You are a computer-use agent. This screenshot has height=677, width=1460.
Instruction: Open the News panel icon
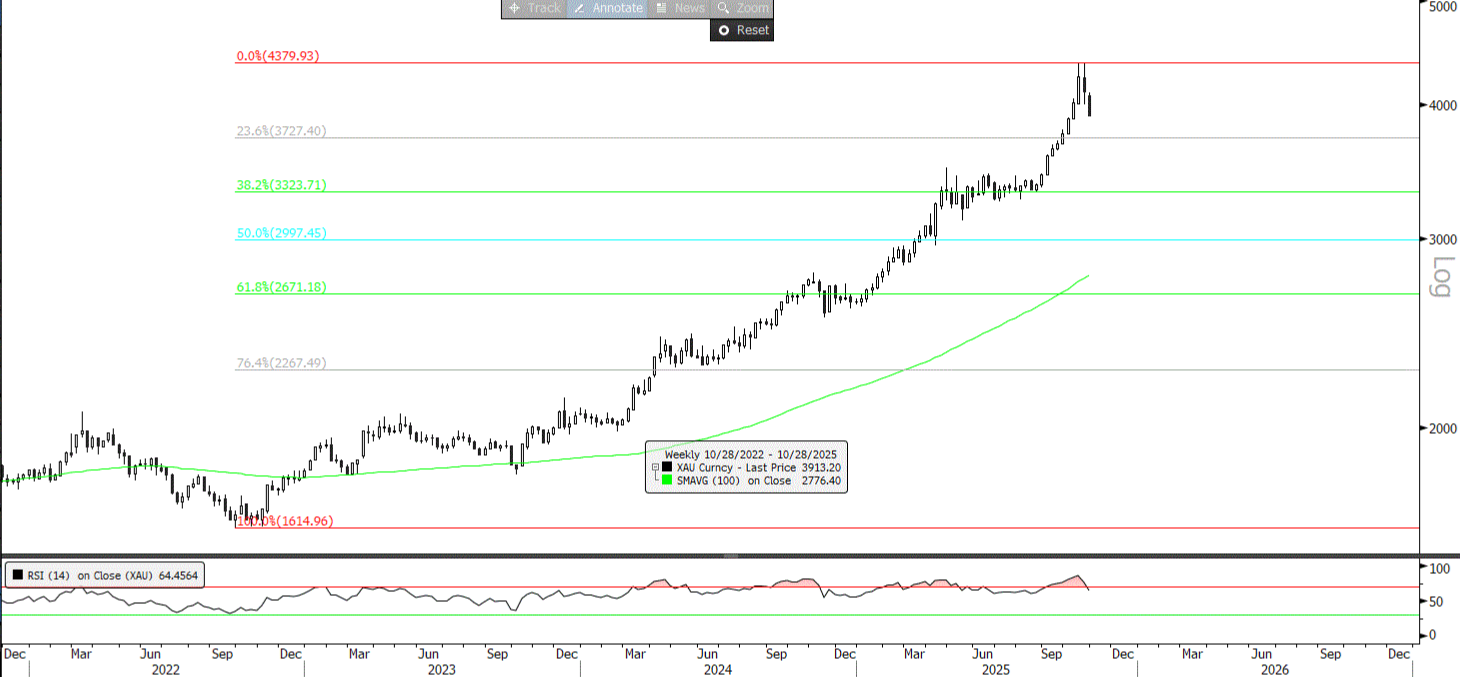pyautogui.click(x=660, y=8)
